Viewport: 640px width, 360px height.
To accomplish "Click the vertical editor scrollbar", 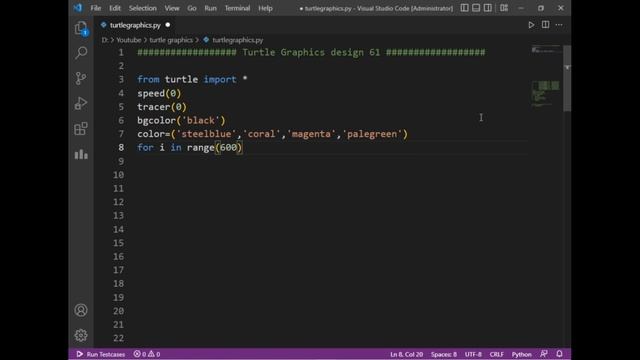I will coord(567,78).
